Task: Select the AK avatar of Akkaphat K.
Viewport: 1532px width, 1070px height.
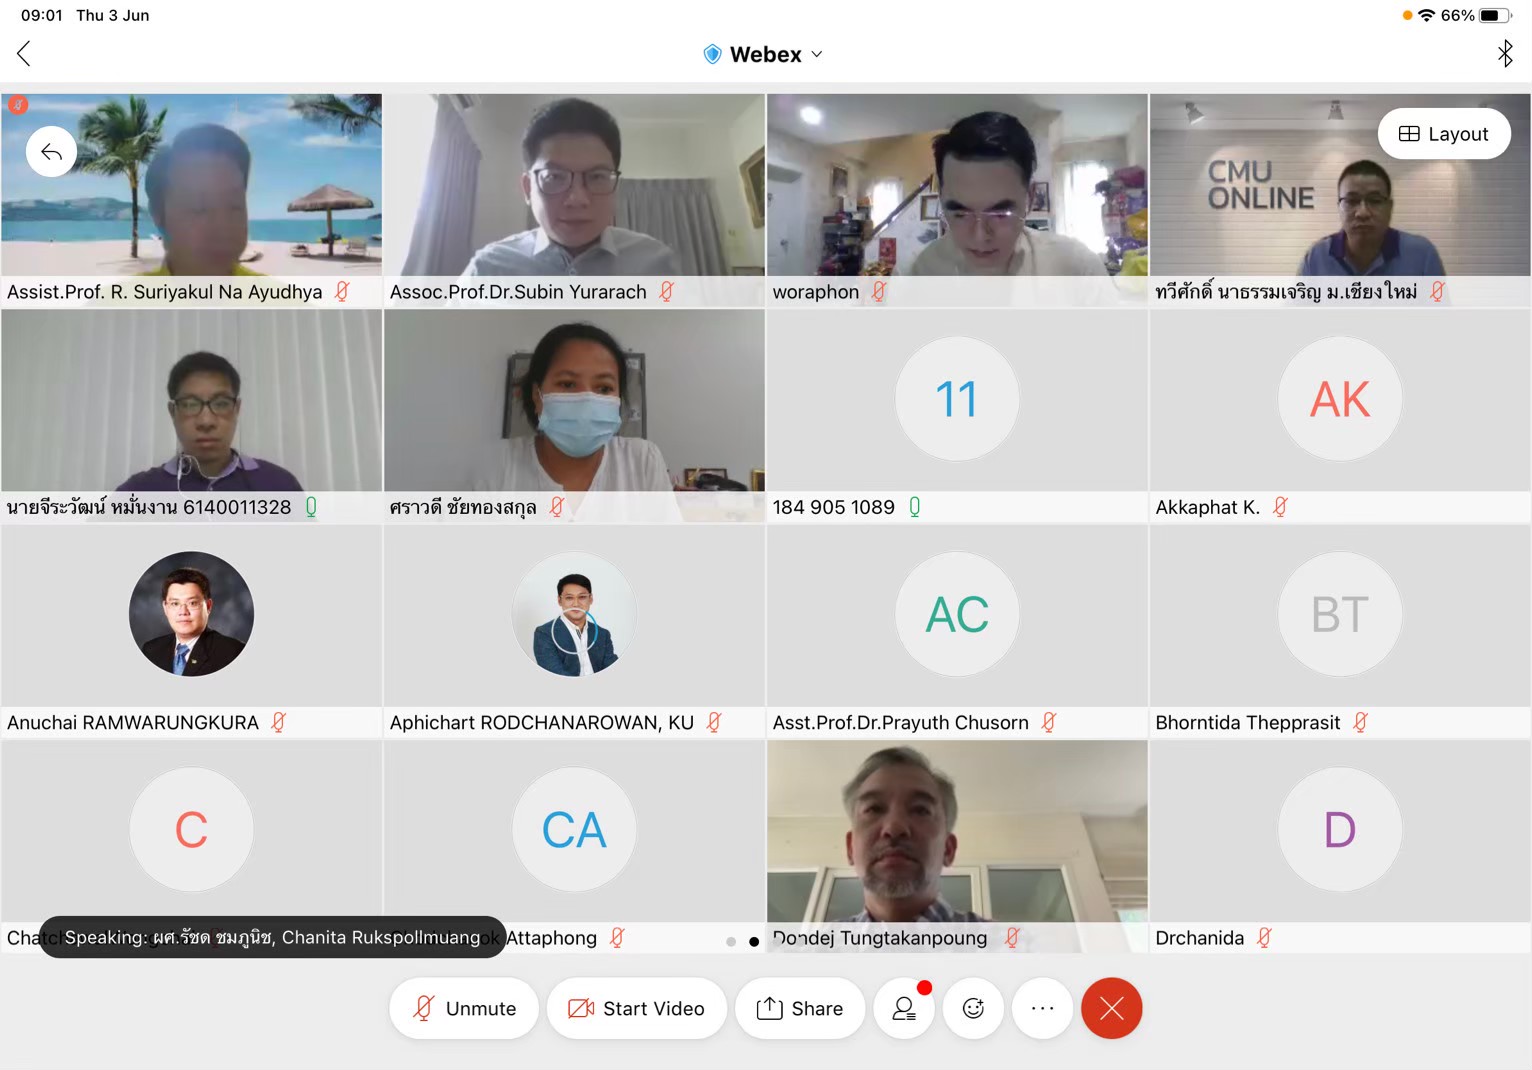Action: tap(1340, 399)
